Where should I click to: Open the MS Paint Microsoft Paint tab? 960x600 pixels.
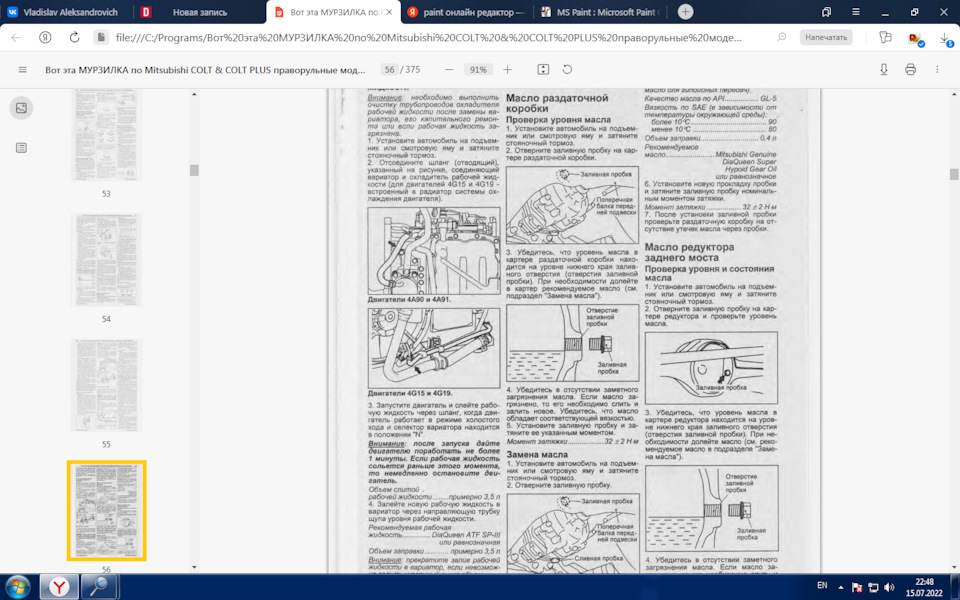600,12
